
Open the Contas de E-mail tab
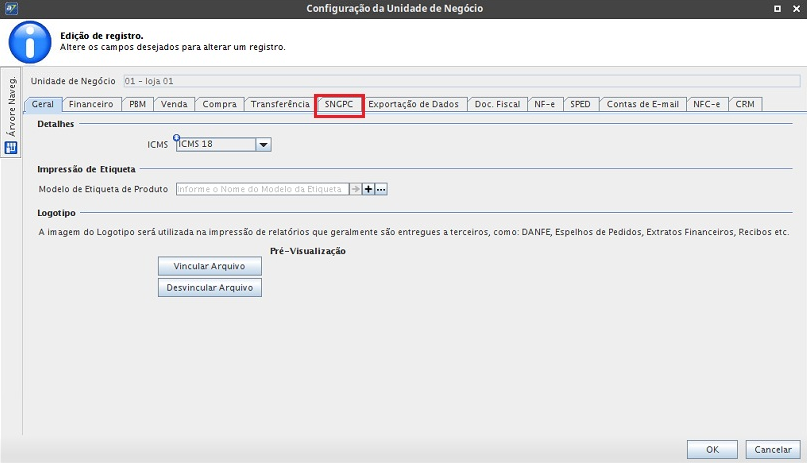tap(642, 104)
